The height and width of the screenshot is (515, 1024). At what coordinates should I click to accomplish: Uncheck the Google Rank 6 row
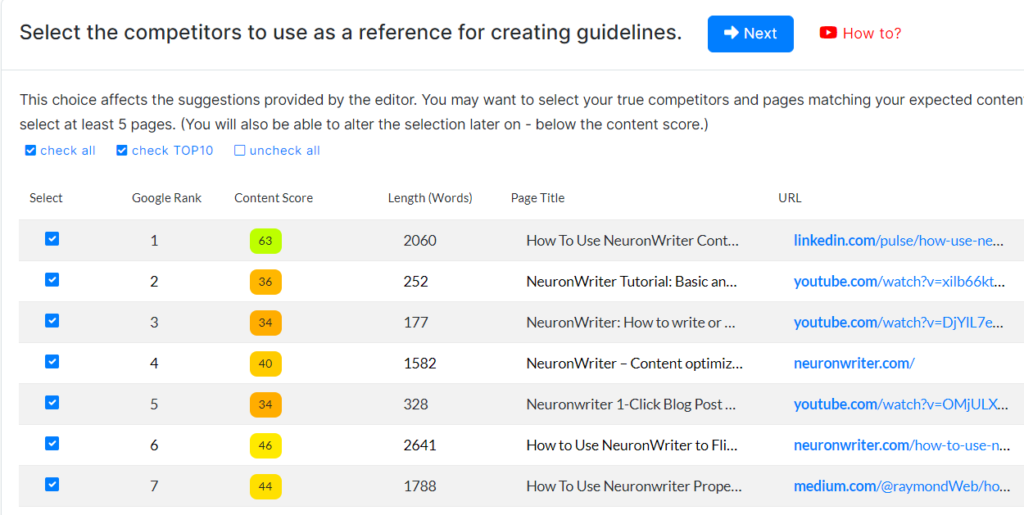click(52, 444)
